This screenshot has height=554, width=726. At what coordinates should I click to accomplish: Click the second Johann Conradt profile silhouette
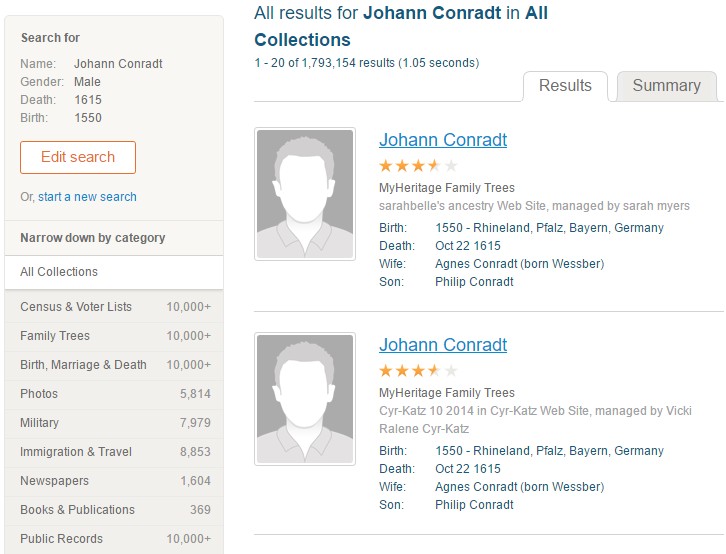[x=304, y=399]
